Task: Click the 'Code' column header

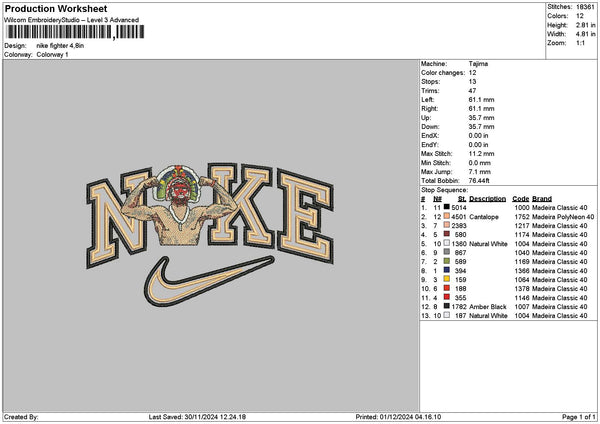Action: tap(520, 199)
